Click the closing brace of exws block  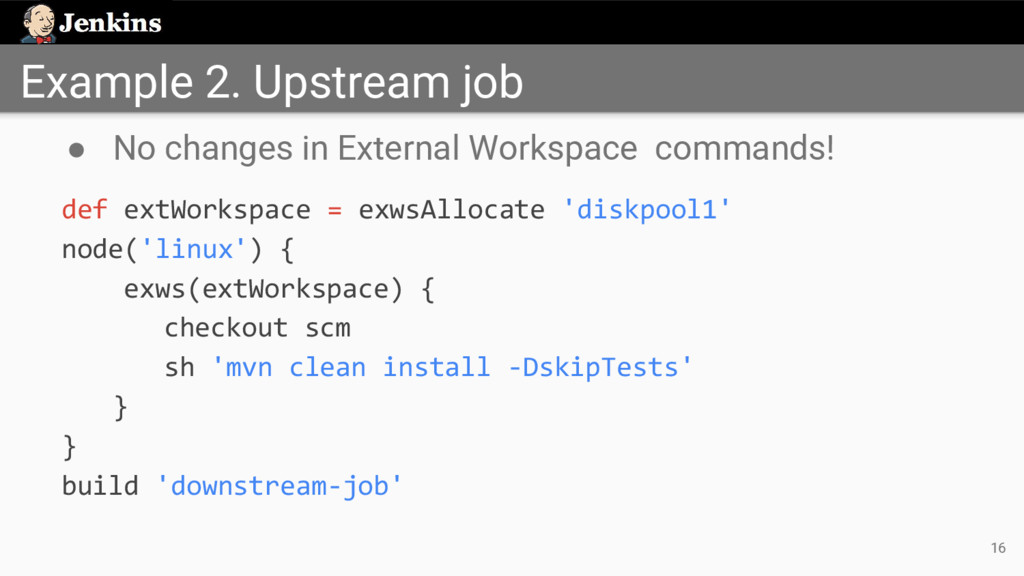point(122,407)
